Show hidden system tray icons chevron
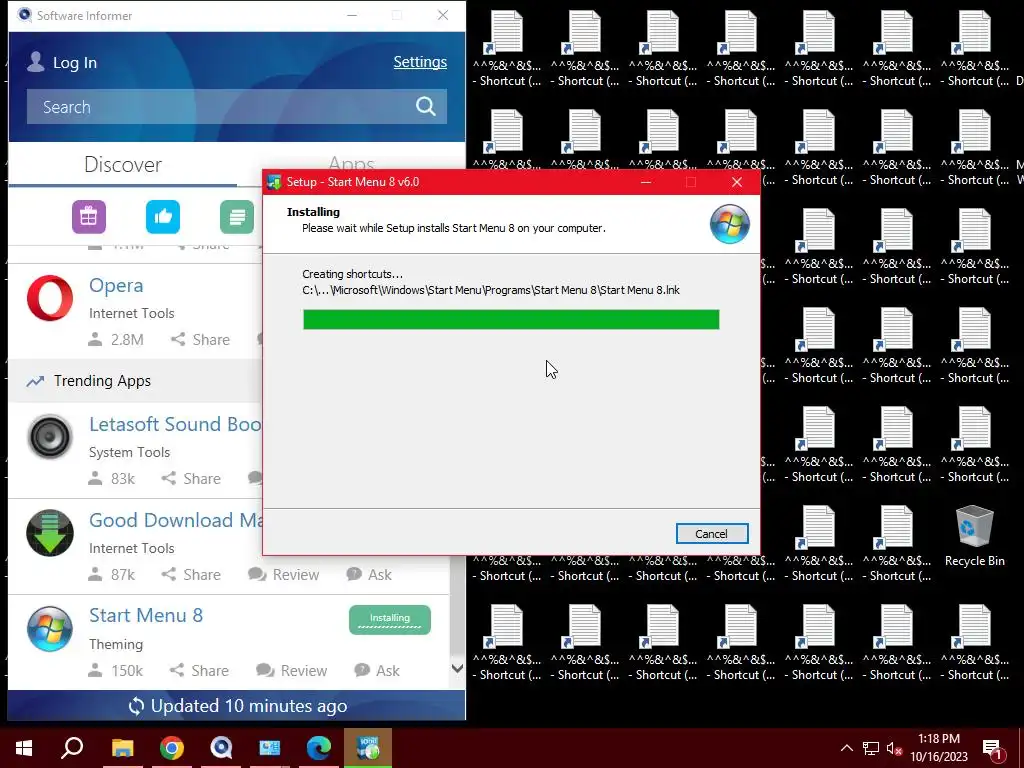Viewport: 1024px width, 768px height. pyautogui.click(x=846, y=748)
